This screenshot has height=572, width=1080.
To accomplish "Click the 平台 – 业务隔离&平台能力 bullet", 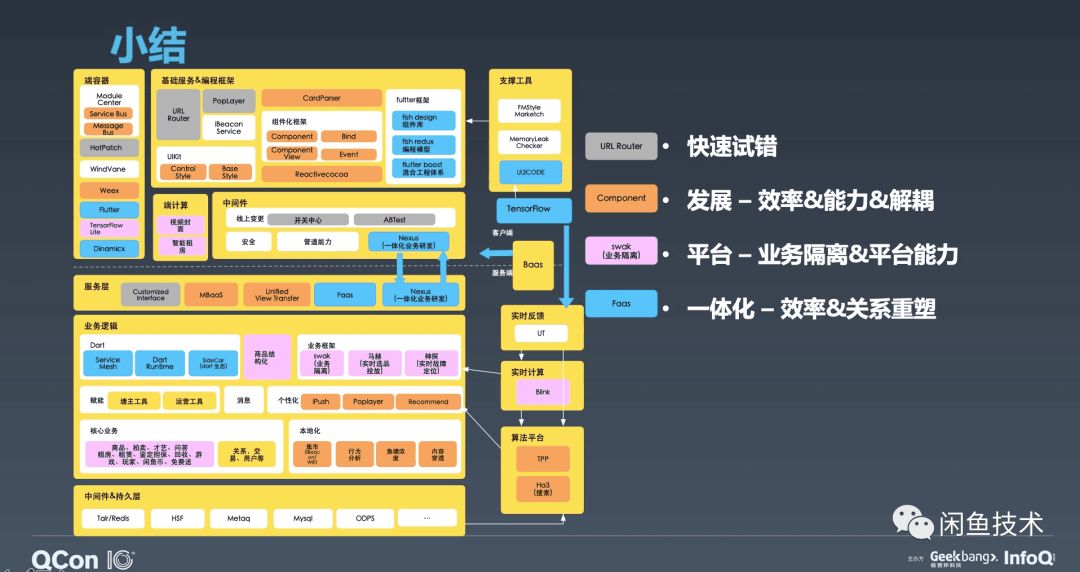I will [822, 254].
